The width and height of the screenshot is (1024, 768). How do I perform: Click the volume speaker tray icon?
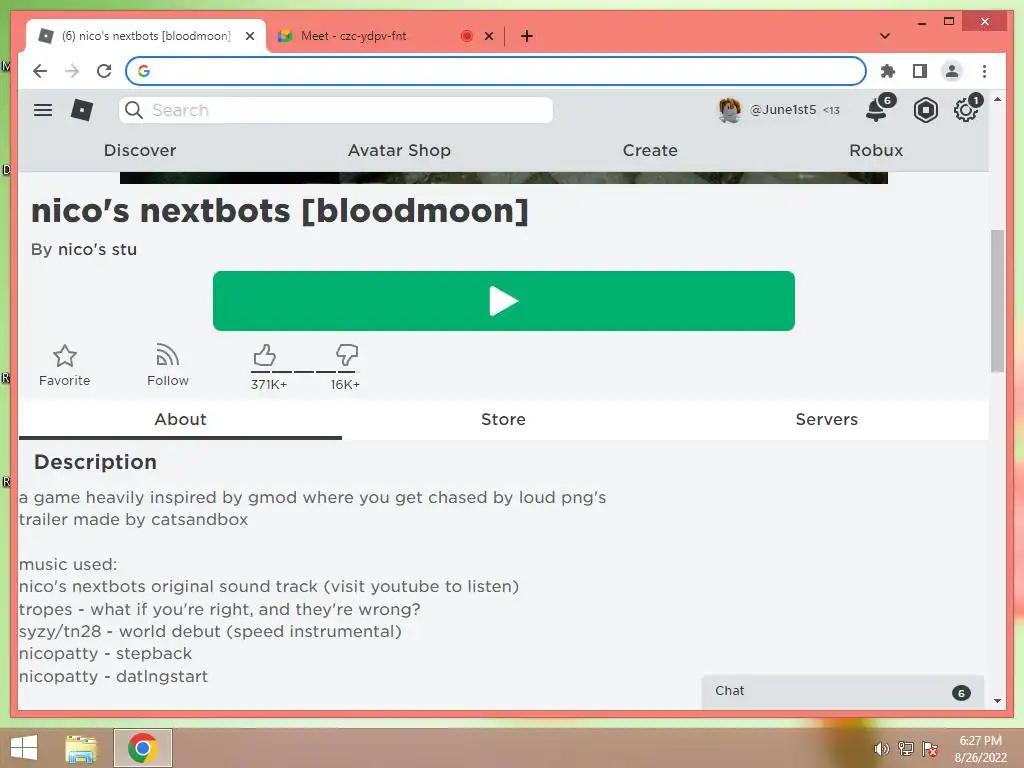click(x=881, y=749)
